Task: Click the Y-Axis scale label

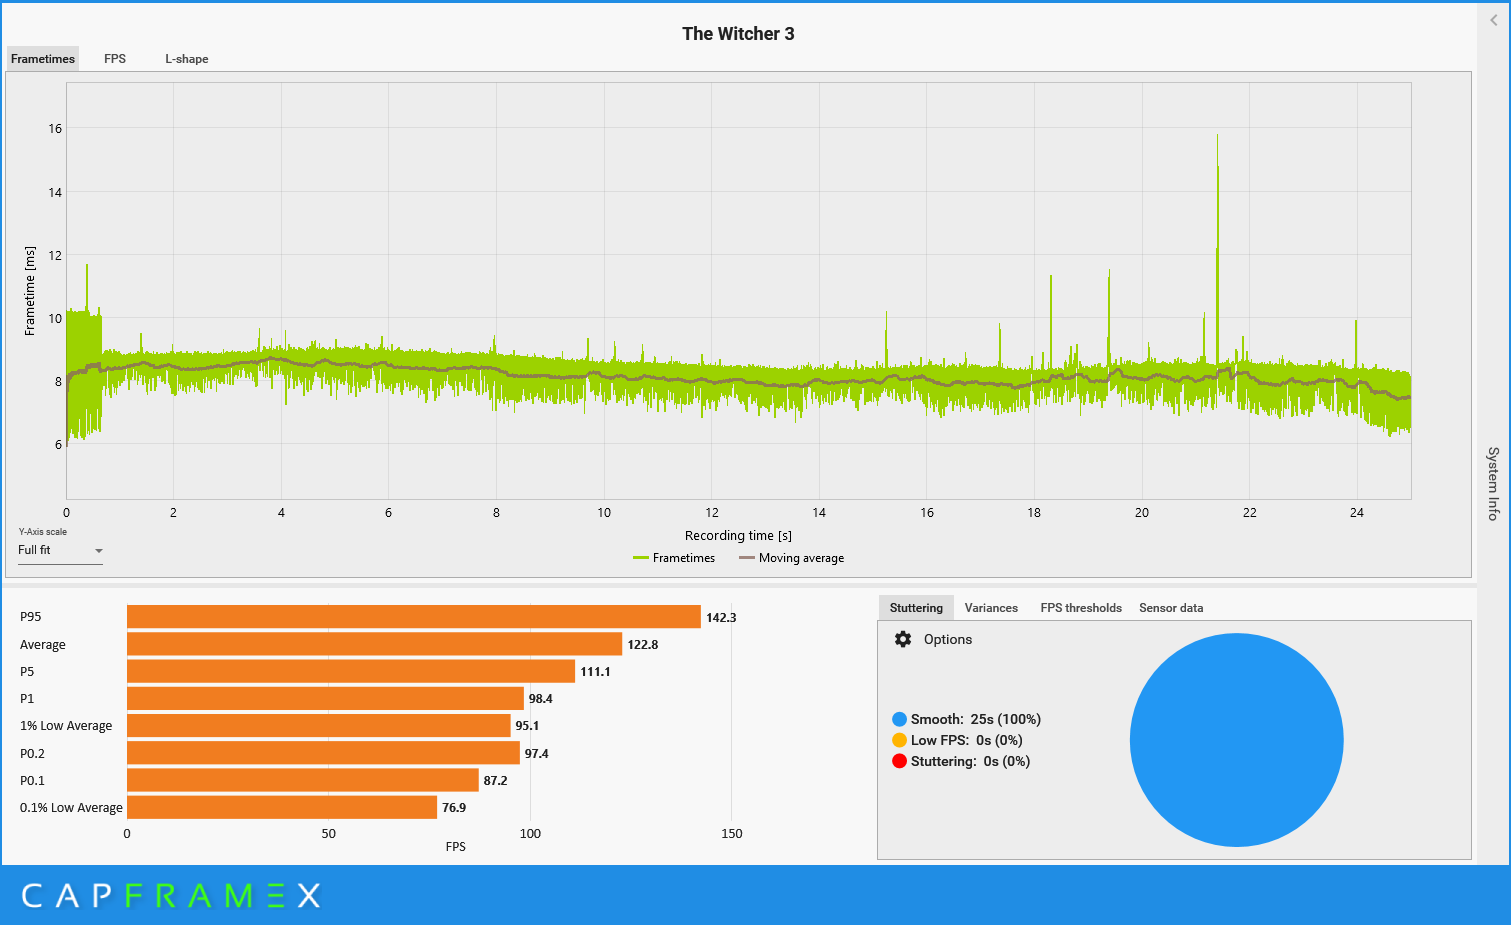Action: click(x=42, y=531)
